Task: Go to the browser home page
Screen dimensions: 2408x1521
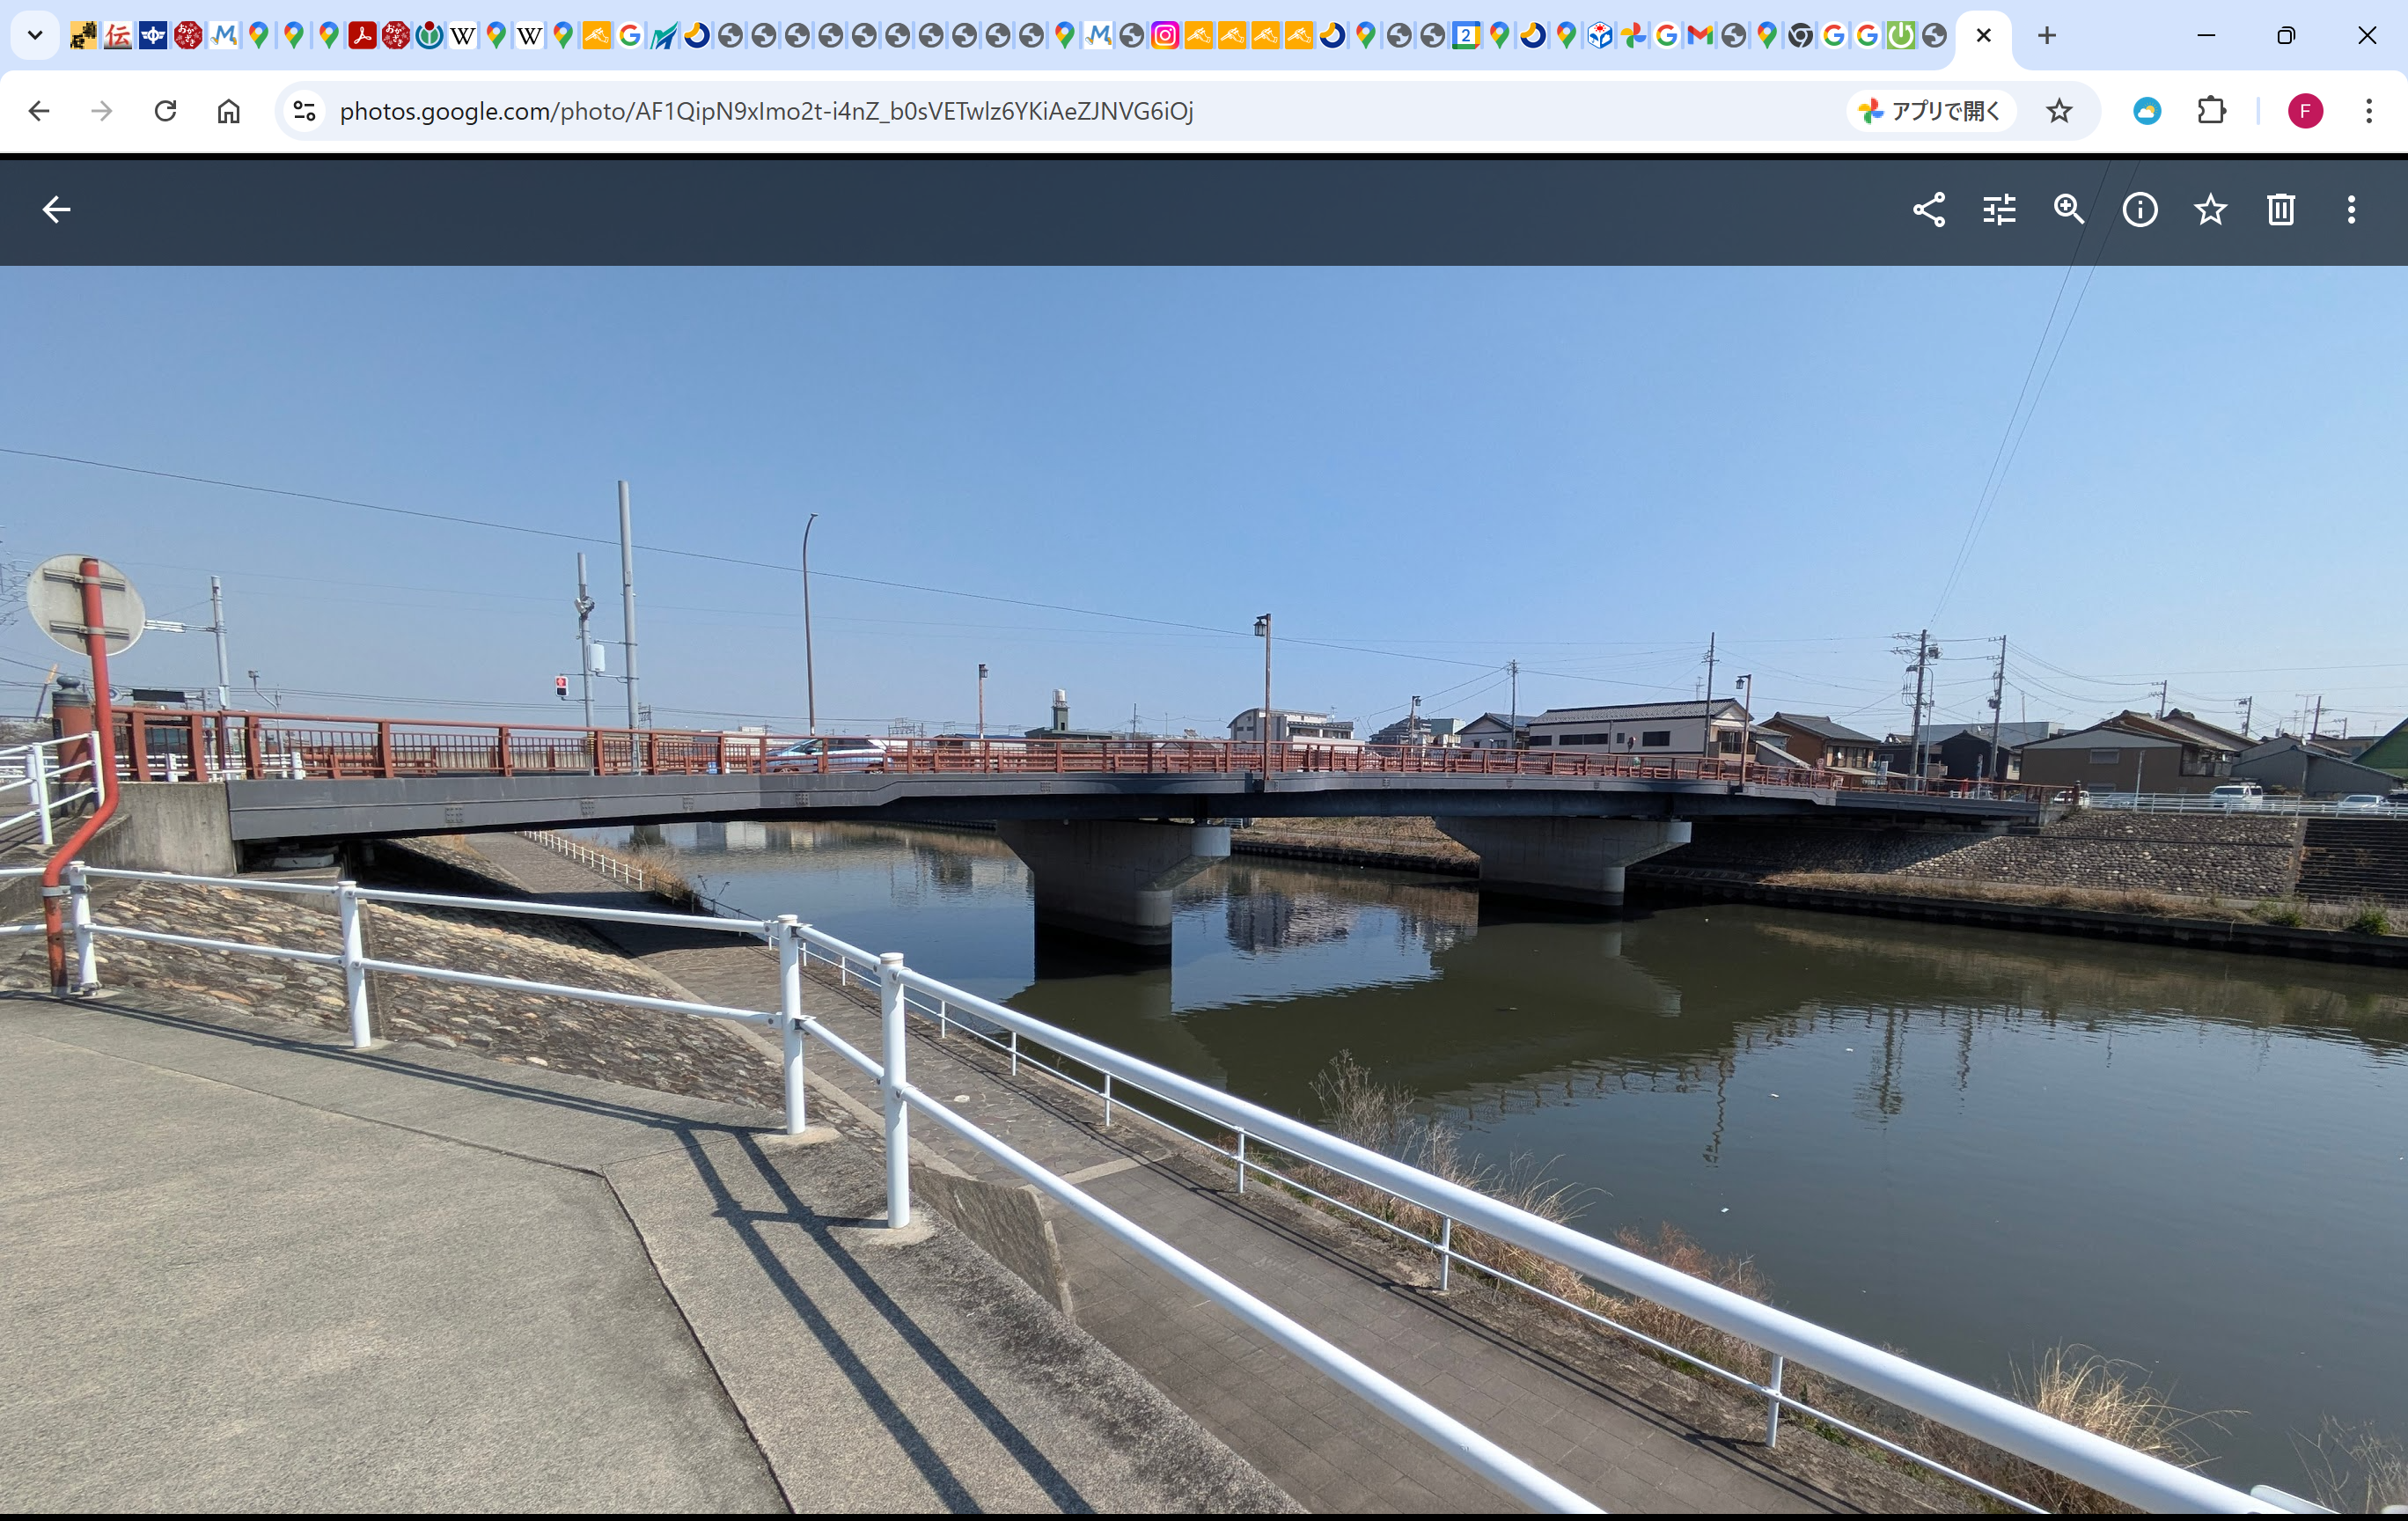Action: coord(229,111)
